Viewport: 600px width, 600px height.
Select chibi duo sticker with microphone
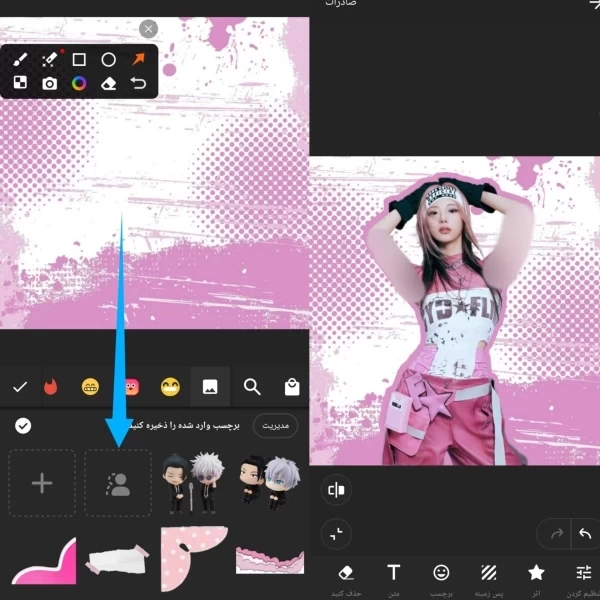coord(194,483)
